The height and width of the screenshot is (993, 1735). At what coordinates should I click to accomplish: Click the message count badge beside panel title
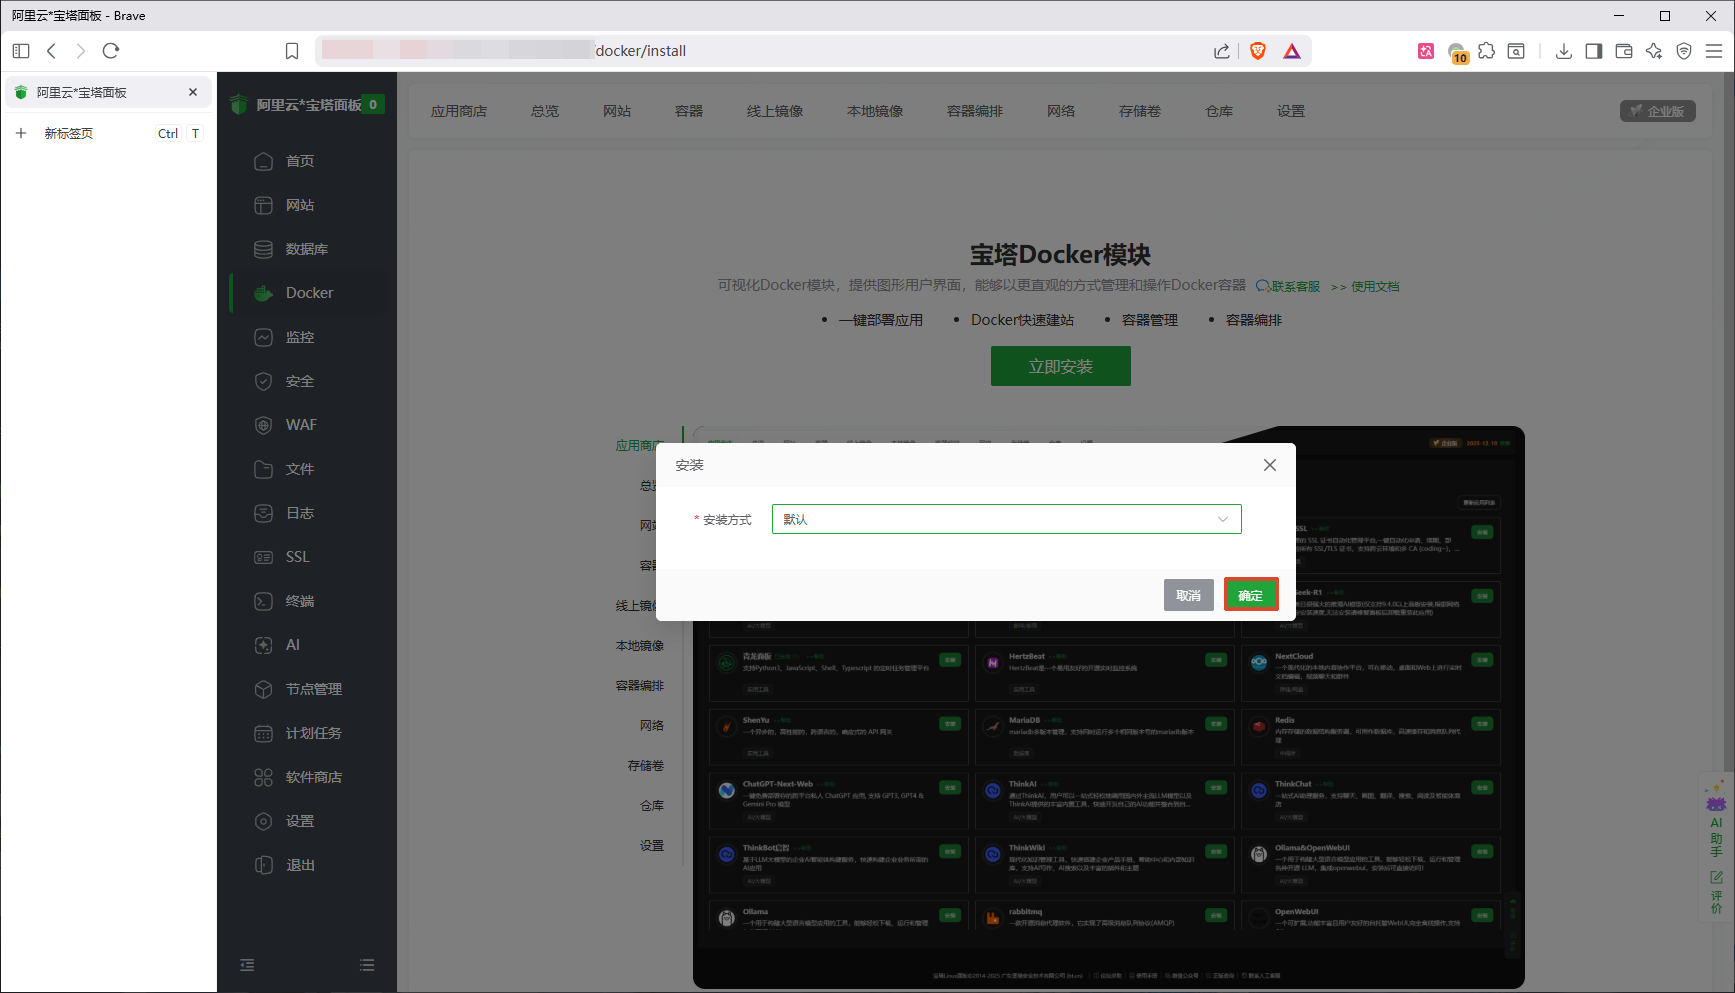click(x=373, y=104)
